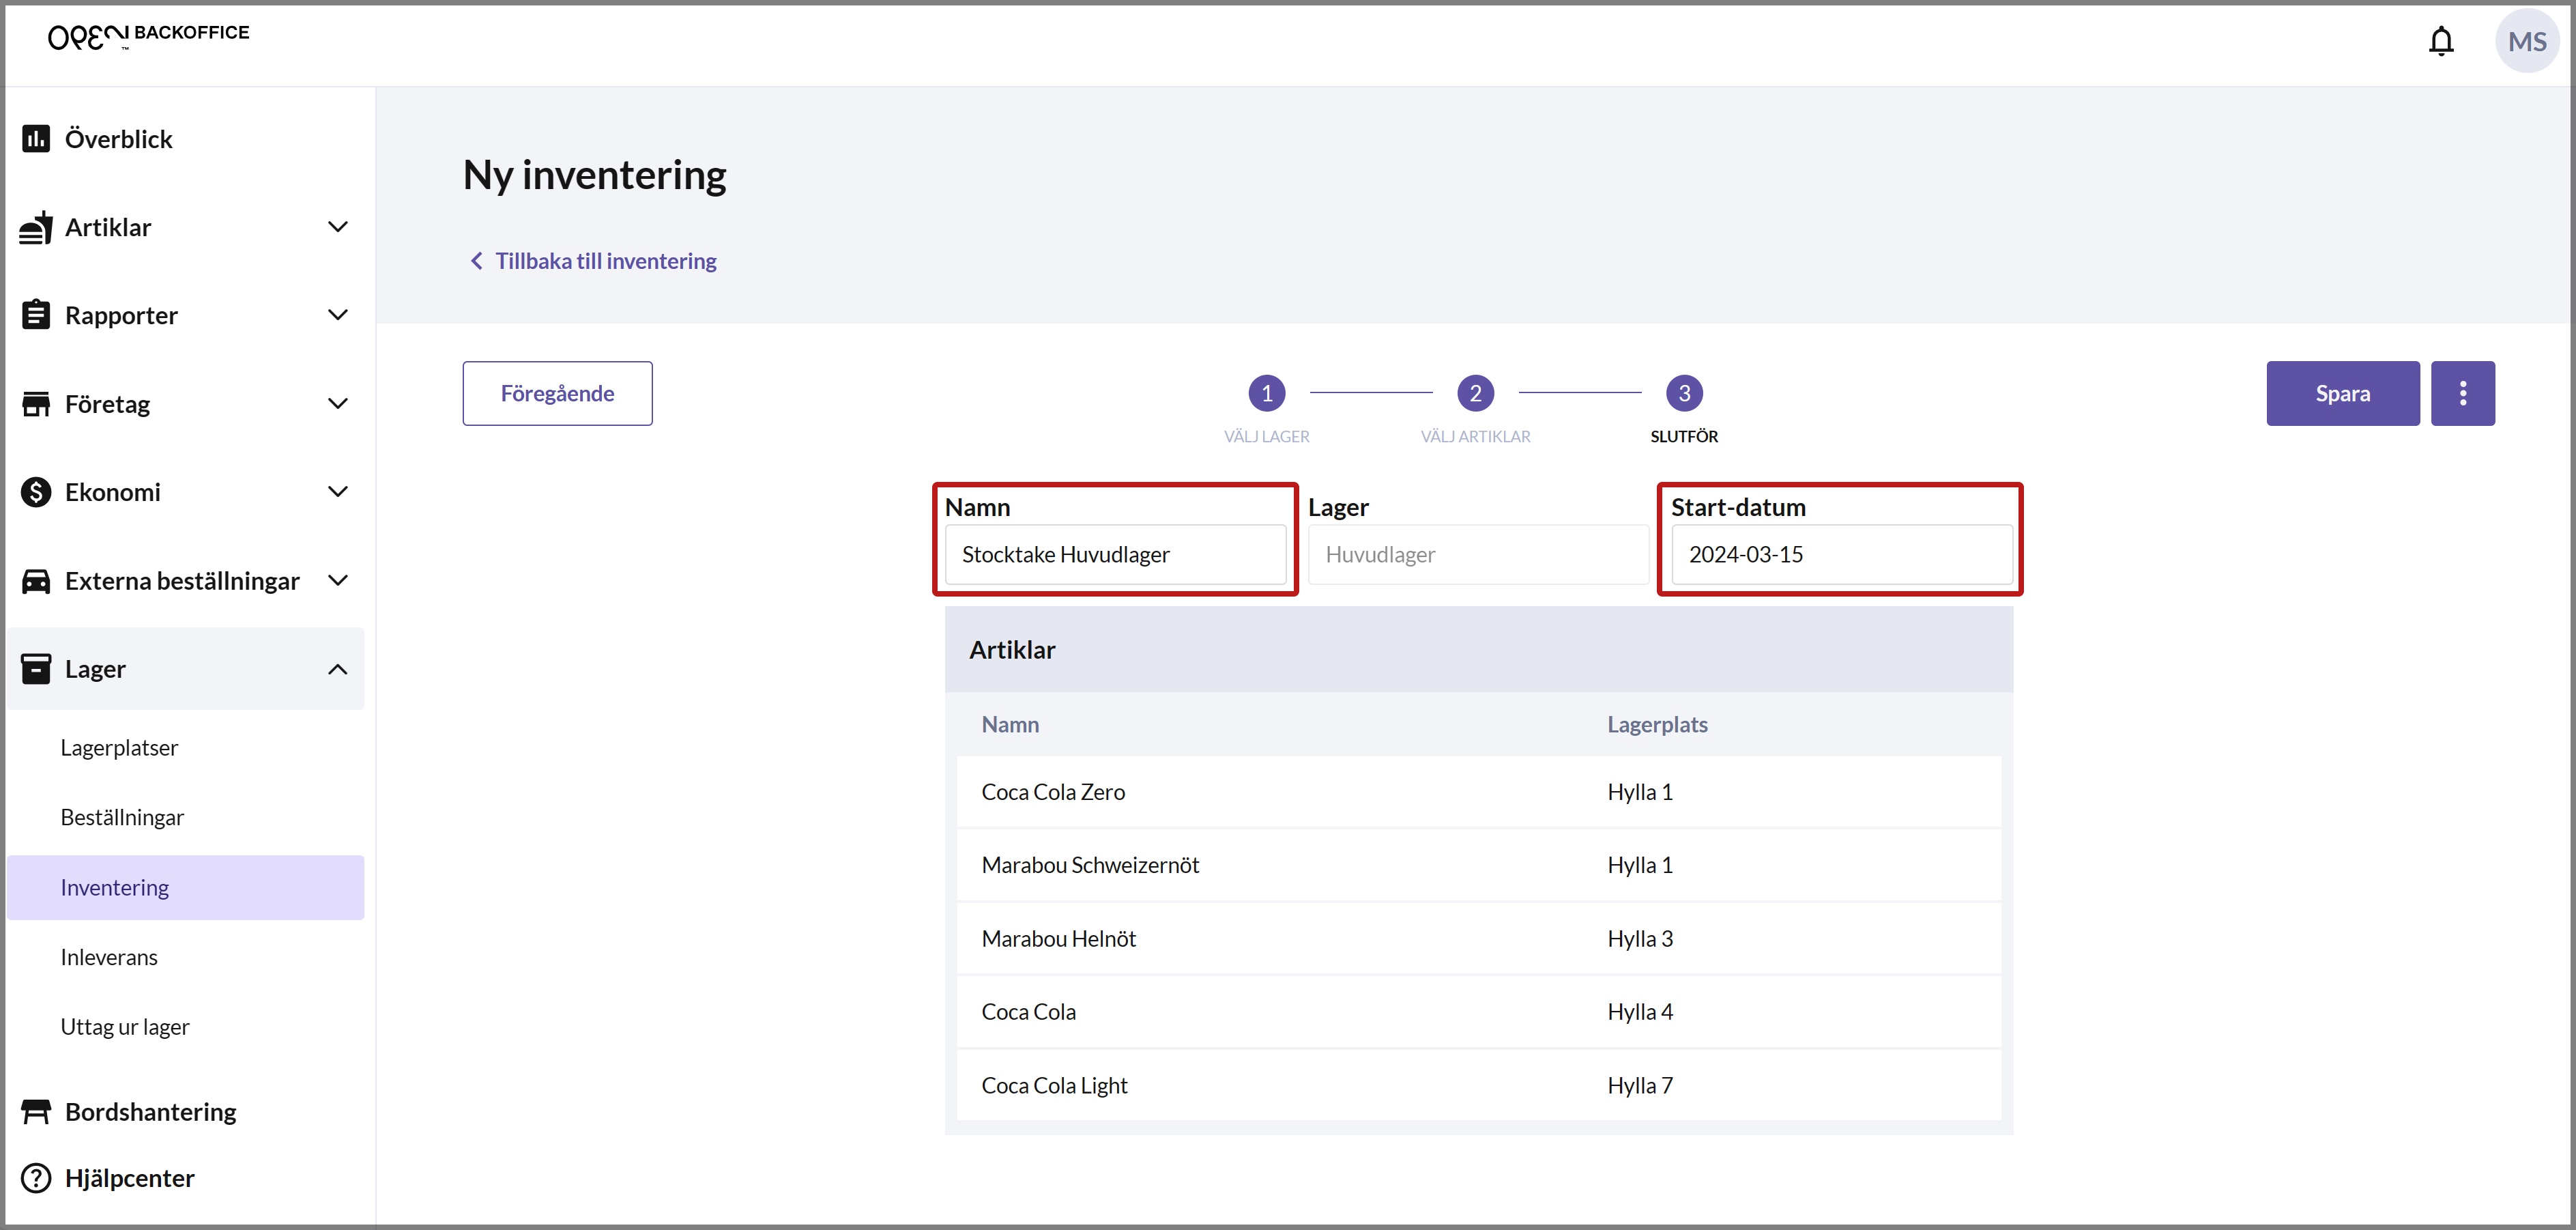The height and width of the screenshot is (1230, 2576).
Task: Click Hylla 3 cell
Action: point(1639,939)
